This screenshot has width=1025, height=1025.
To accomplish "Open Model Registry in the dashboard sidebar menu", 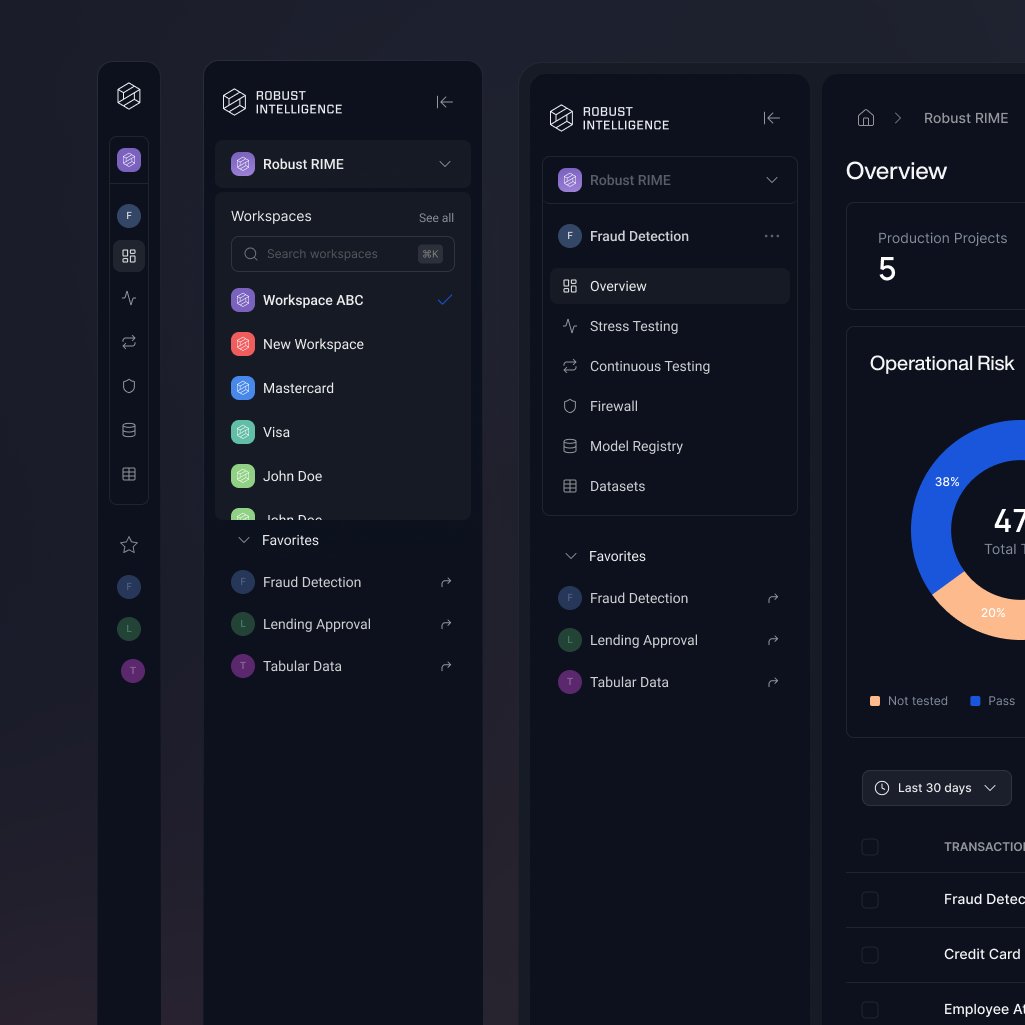I will point(669,446).
